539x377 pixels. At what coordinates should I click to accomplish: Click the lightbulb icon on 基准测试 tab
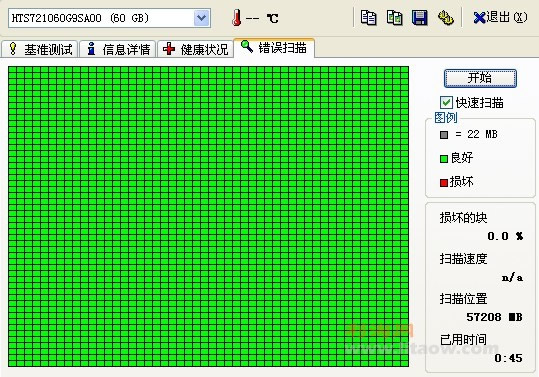(13, 49)
